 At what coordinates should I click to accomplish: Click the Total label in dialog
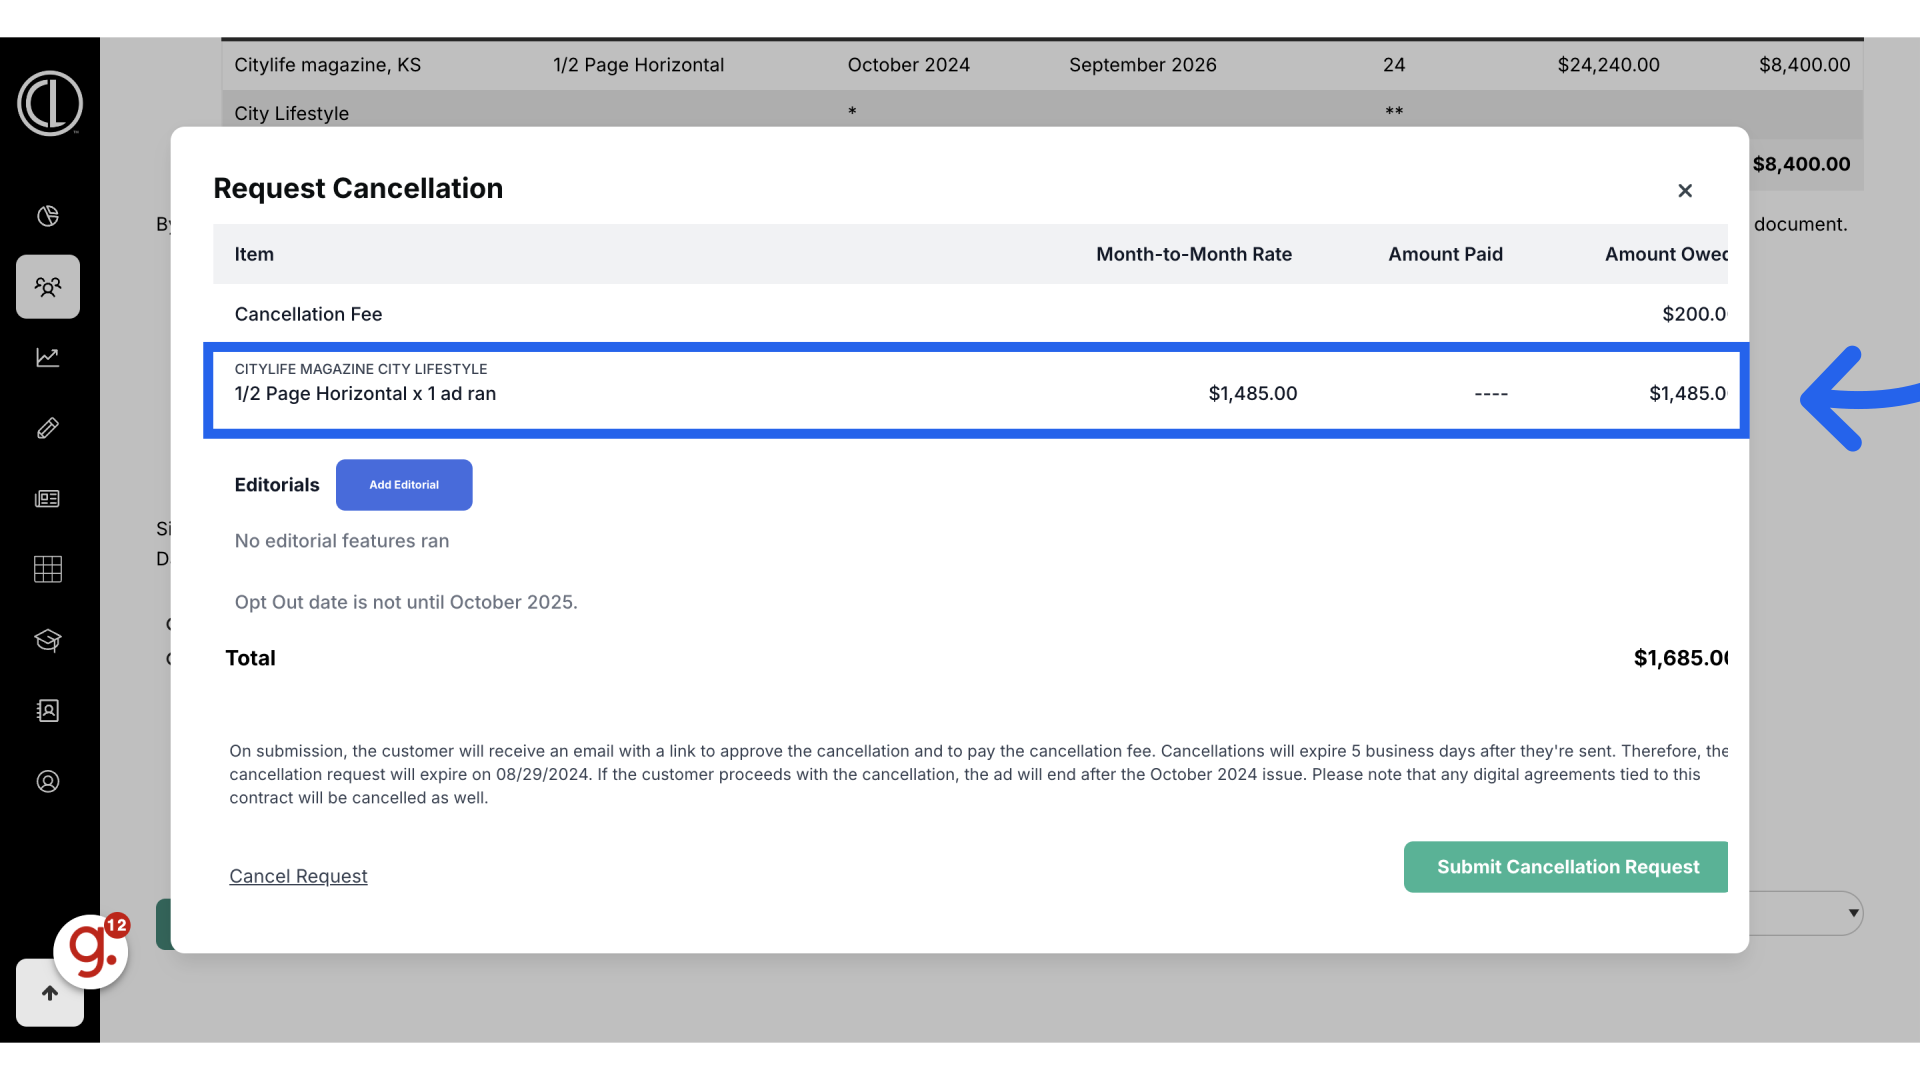250,658
